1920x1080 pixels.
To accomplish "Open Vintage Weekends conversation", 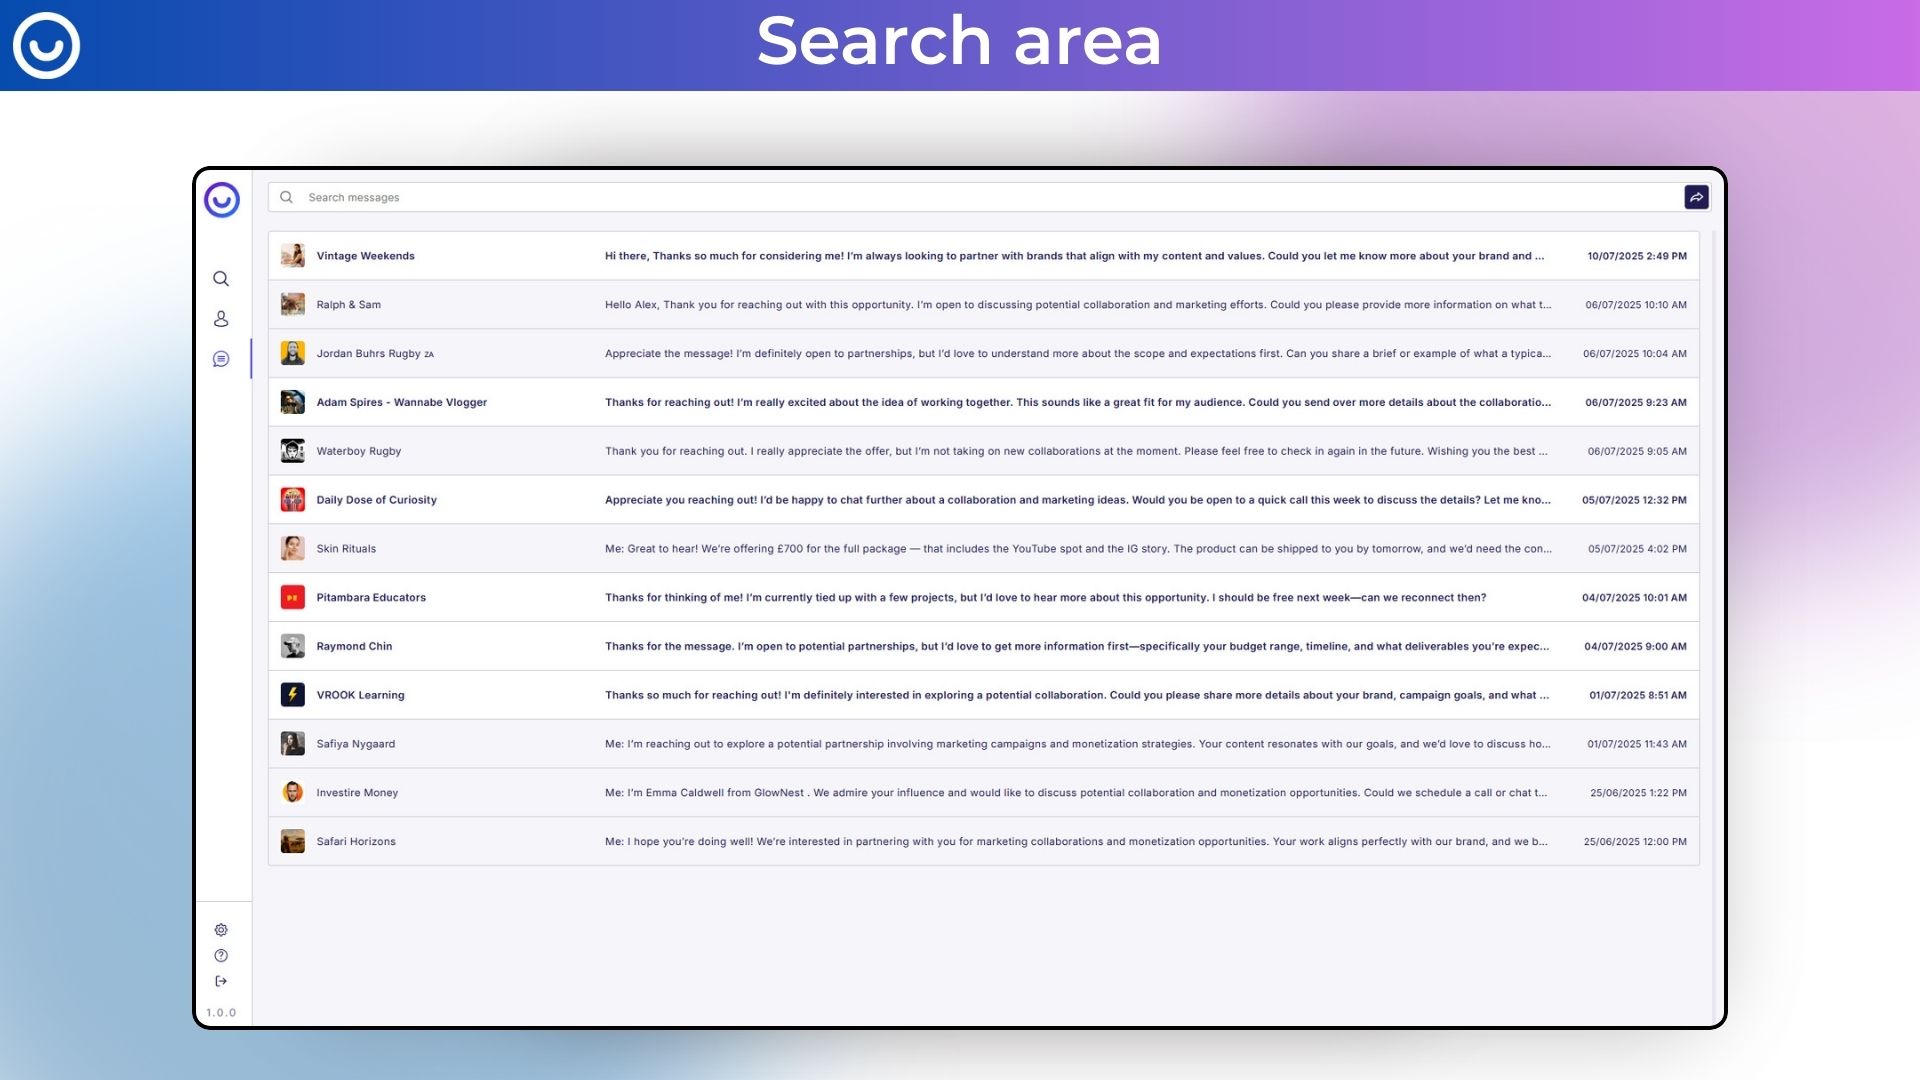I will coord(366,256).
